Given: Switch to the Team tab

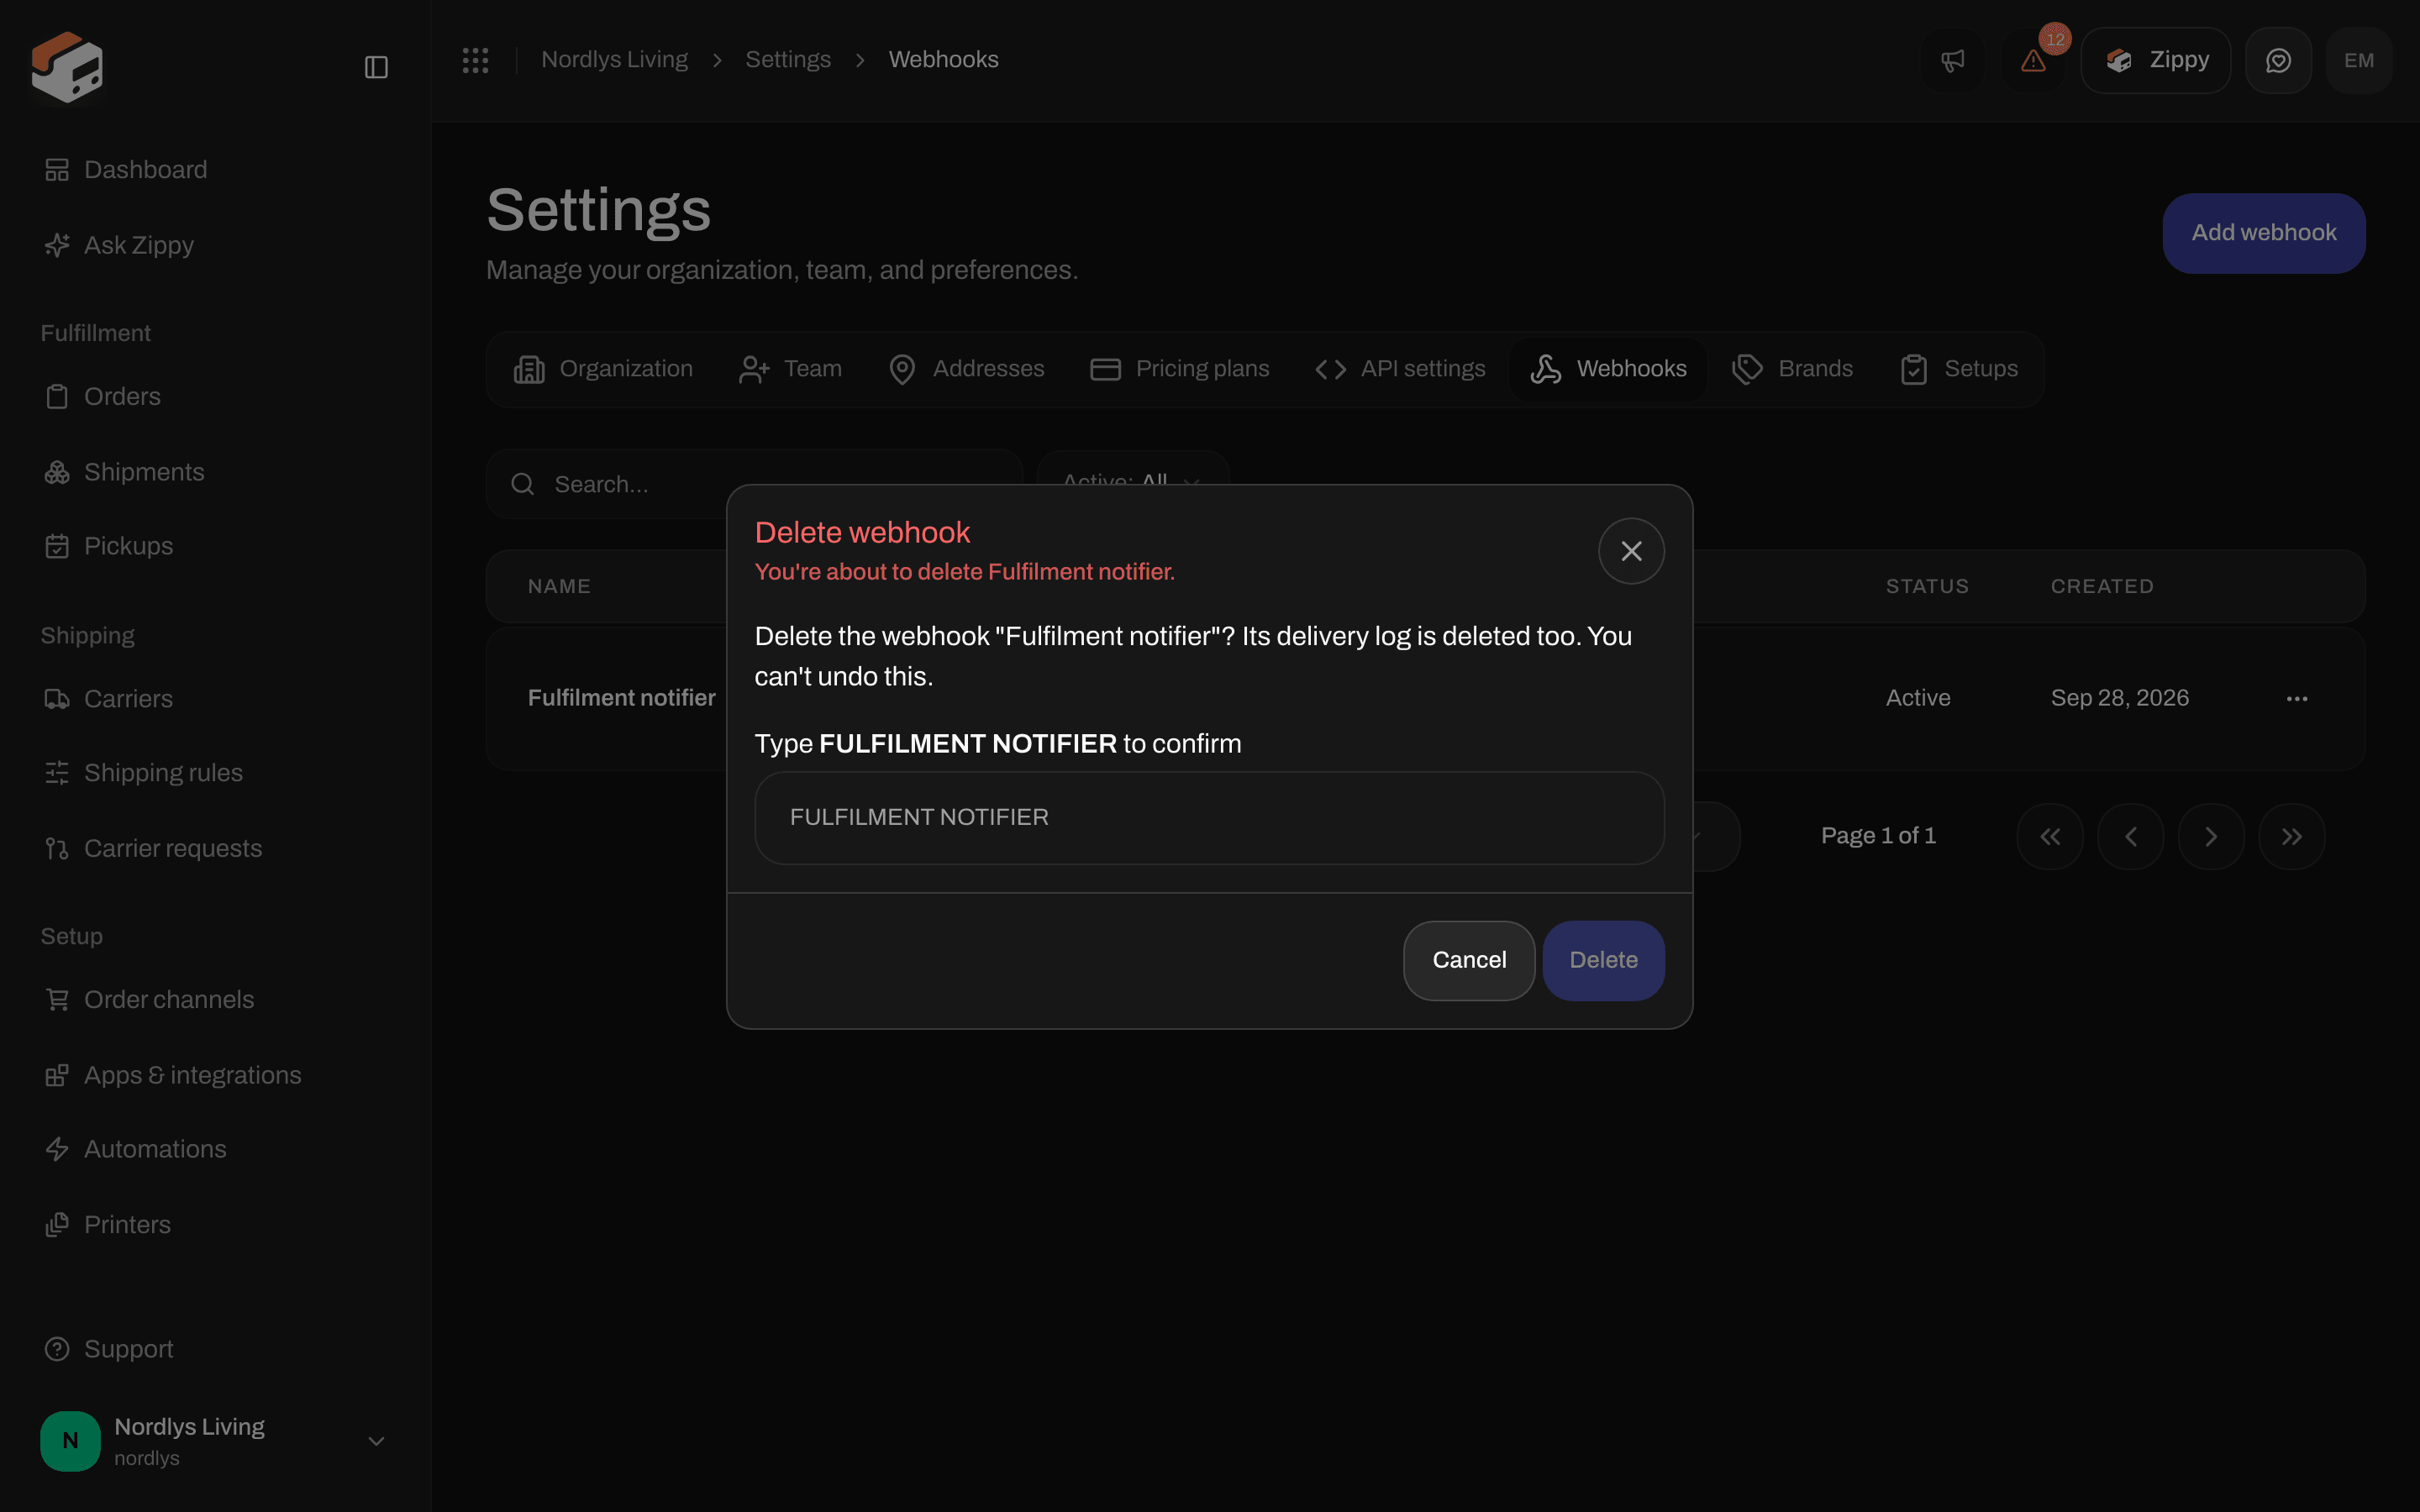Looking at the screenshot, I should point(790,369).
